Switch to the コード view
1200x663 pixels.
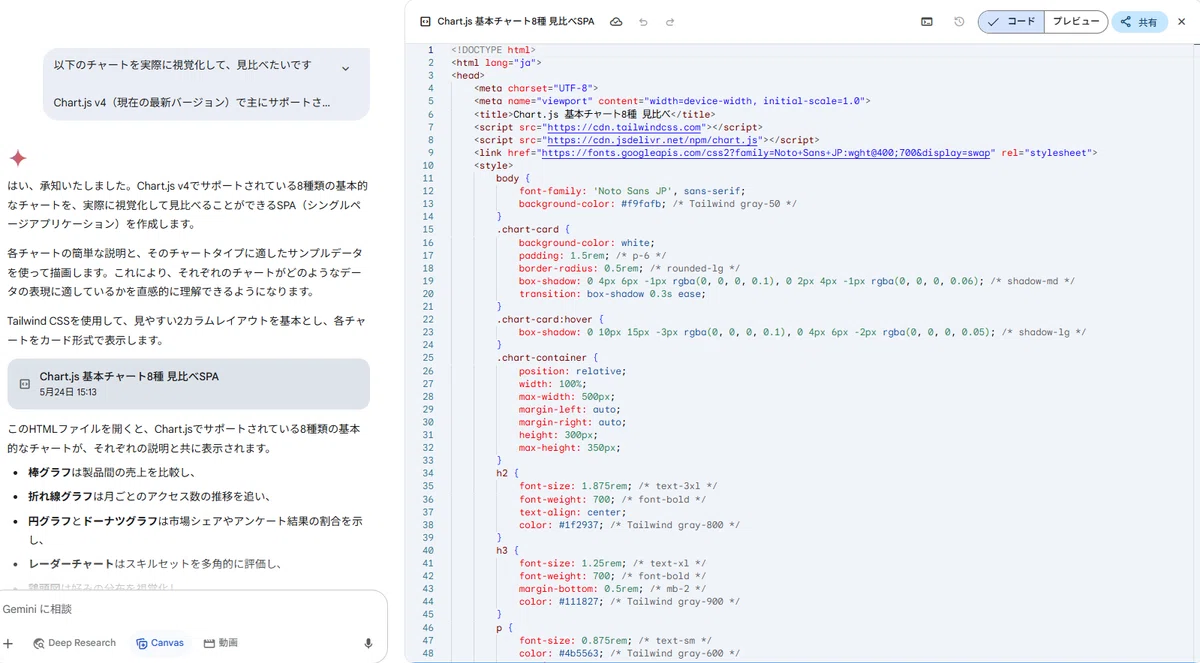tap(1011, 21)
